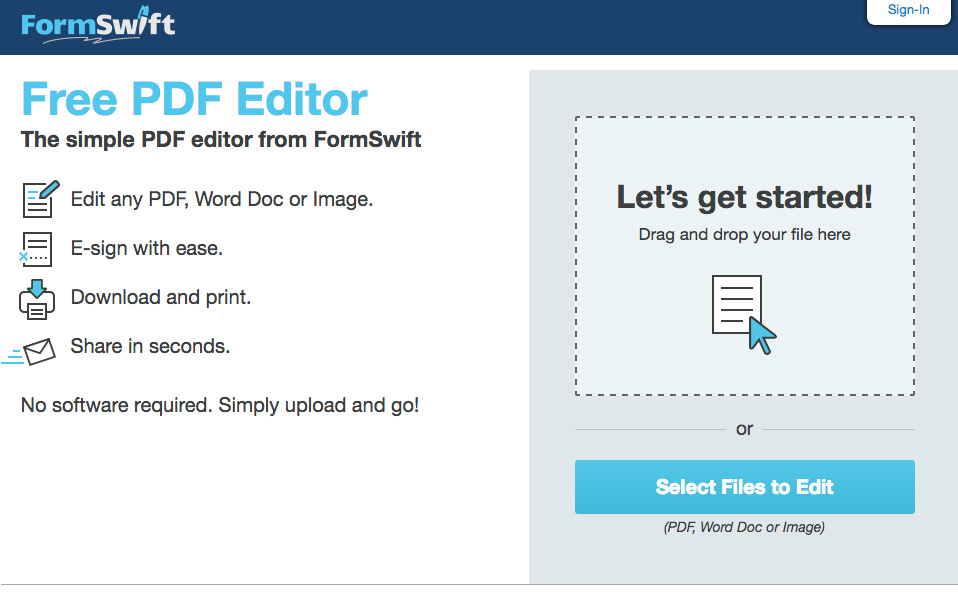
Task: Click the "E-sign with ease." text
Action: 147,249
